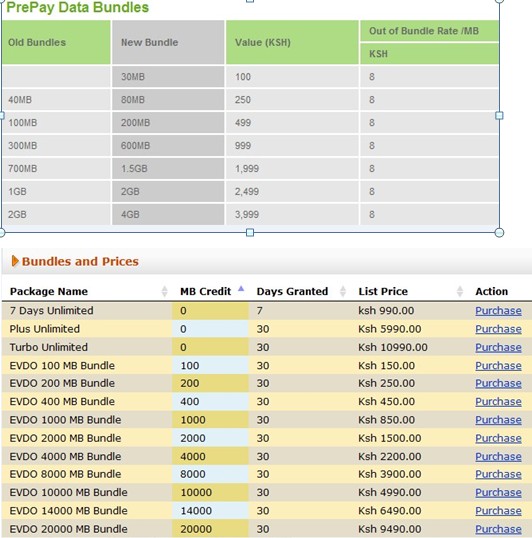Click the sort arrows beside List Price
The width and height of the screenshot is (532, 538).
460,291
